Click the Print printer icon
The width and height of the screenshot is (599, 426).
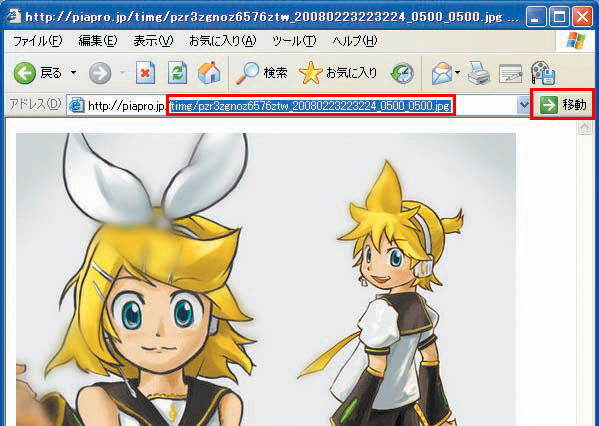click(479, 73)
